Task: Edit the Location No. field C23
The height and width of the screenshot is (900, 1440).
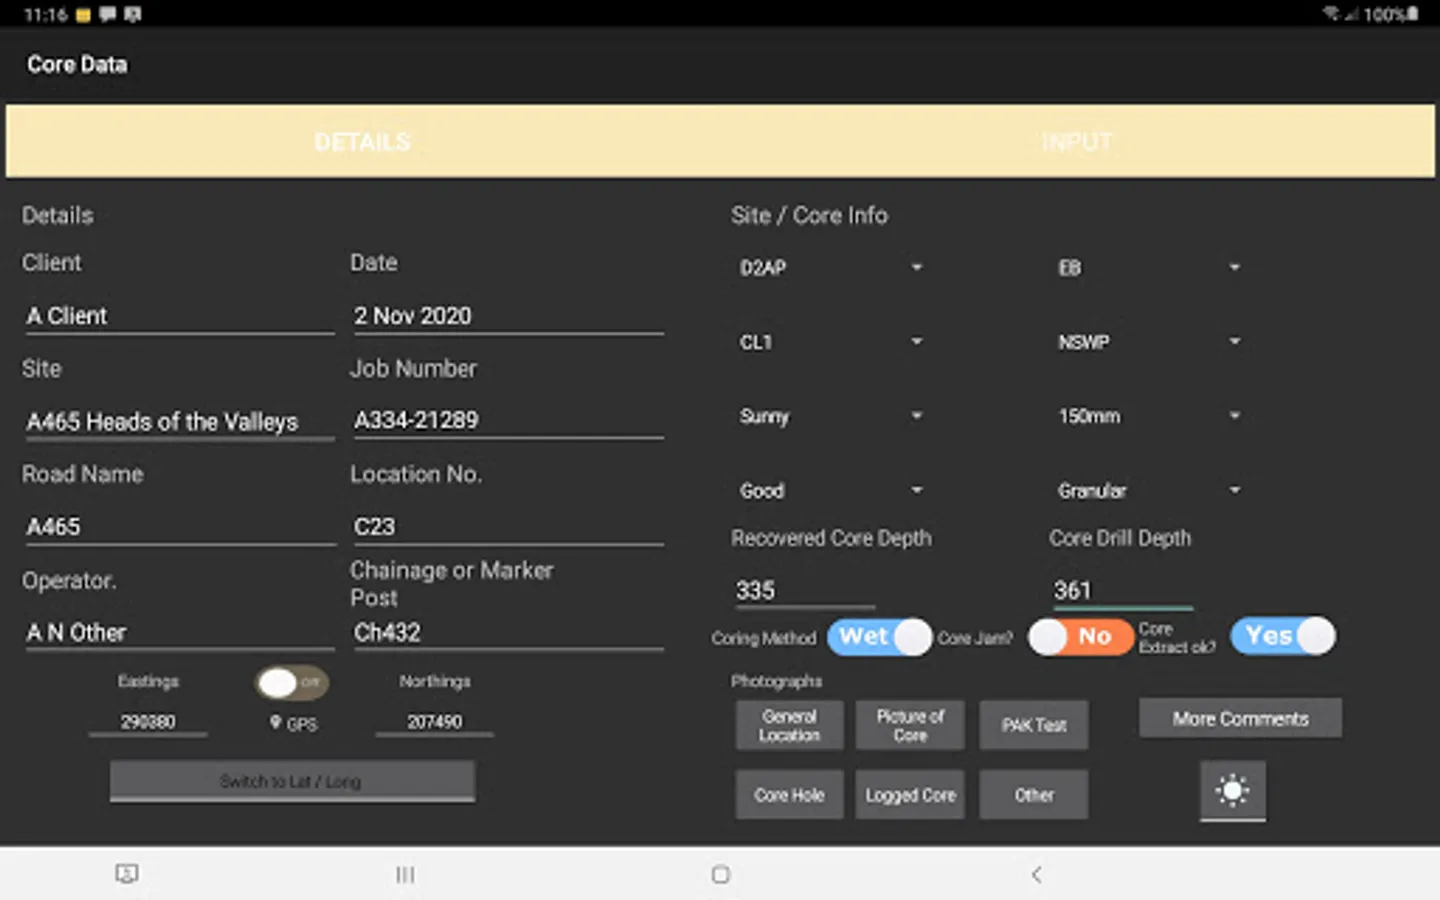Action: click(507, 527)
